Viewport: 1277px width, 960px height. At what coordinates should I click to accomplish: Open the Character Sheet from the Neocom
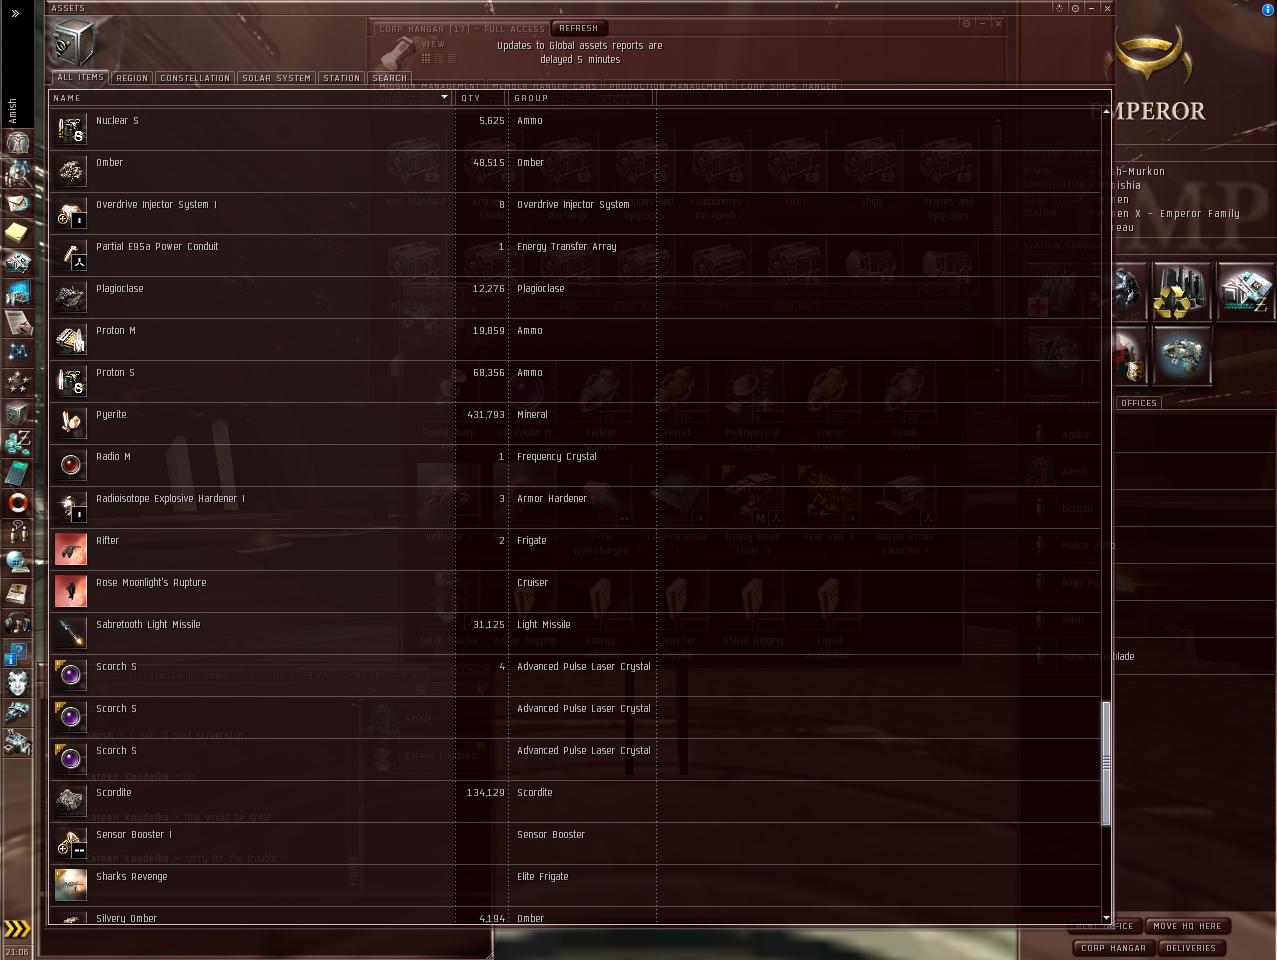click(x=18, y=143)
